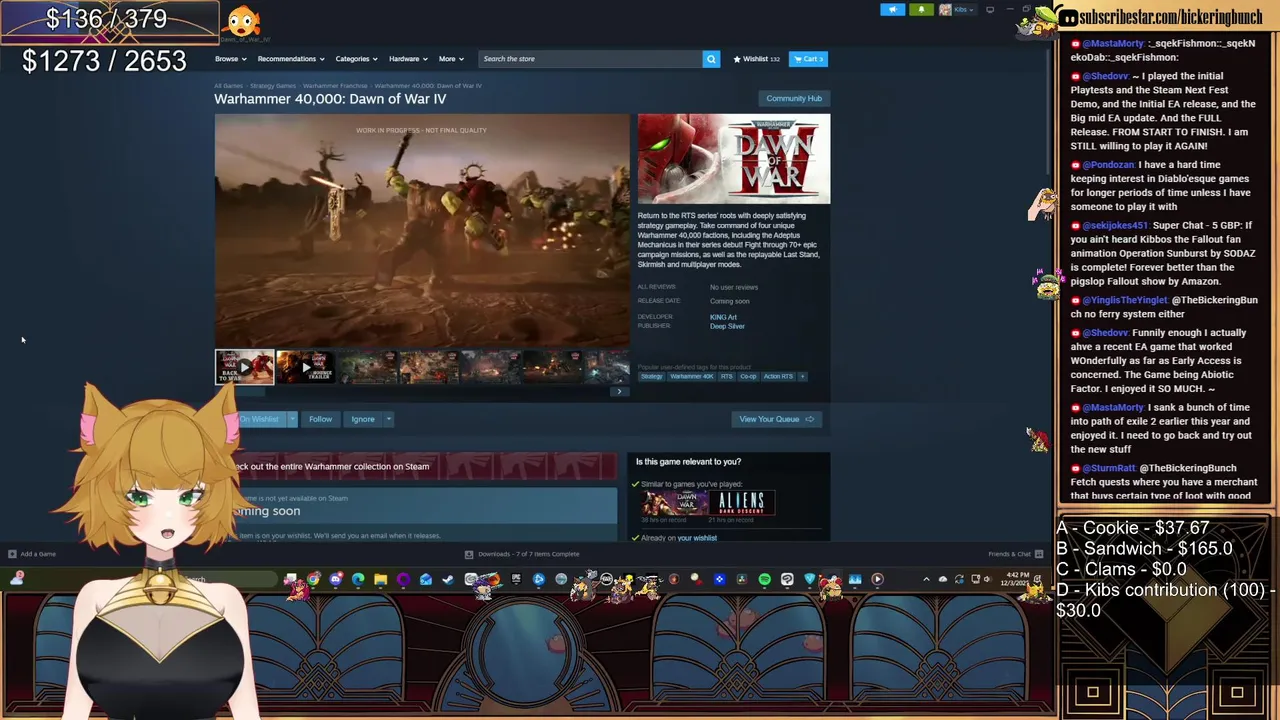
Task: Click the Dawn of War IV header image
Action: point(734,159)
